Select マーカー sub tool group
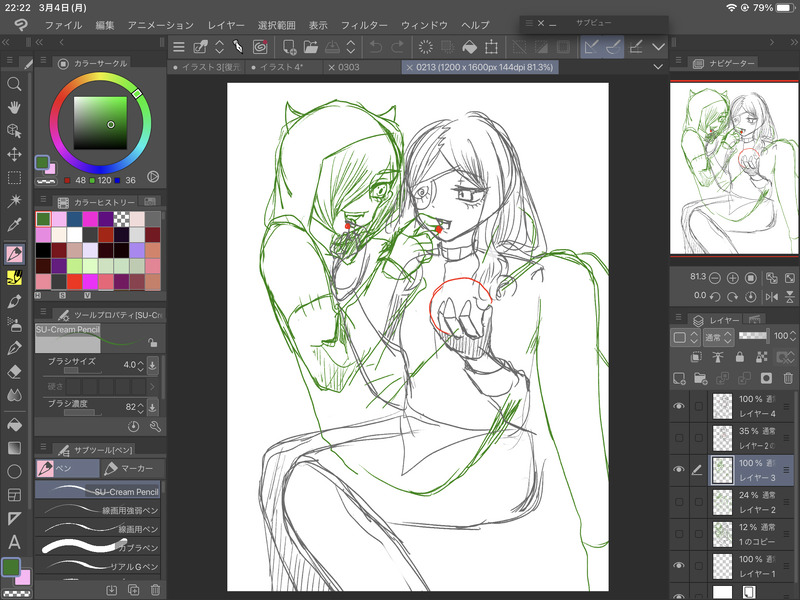 pos(133,468)
